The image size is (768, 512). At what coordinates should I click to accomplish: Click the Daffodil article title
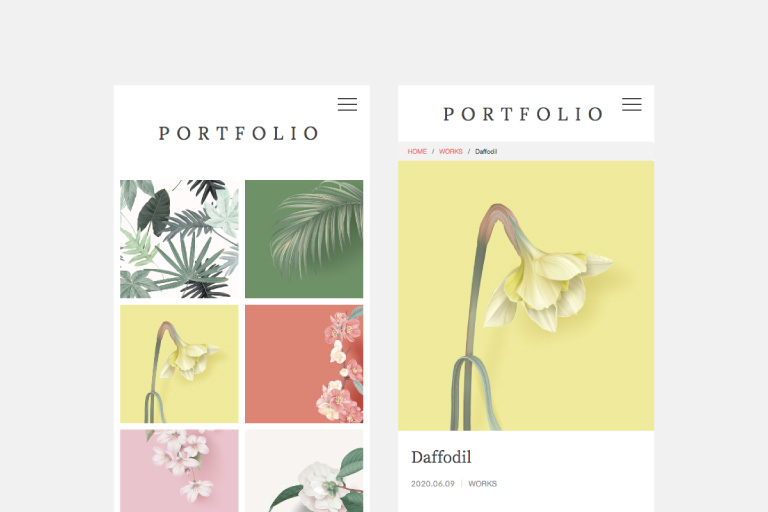tap(441, 457)
